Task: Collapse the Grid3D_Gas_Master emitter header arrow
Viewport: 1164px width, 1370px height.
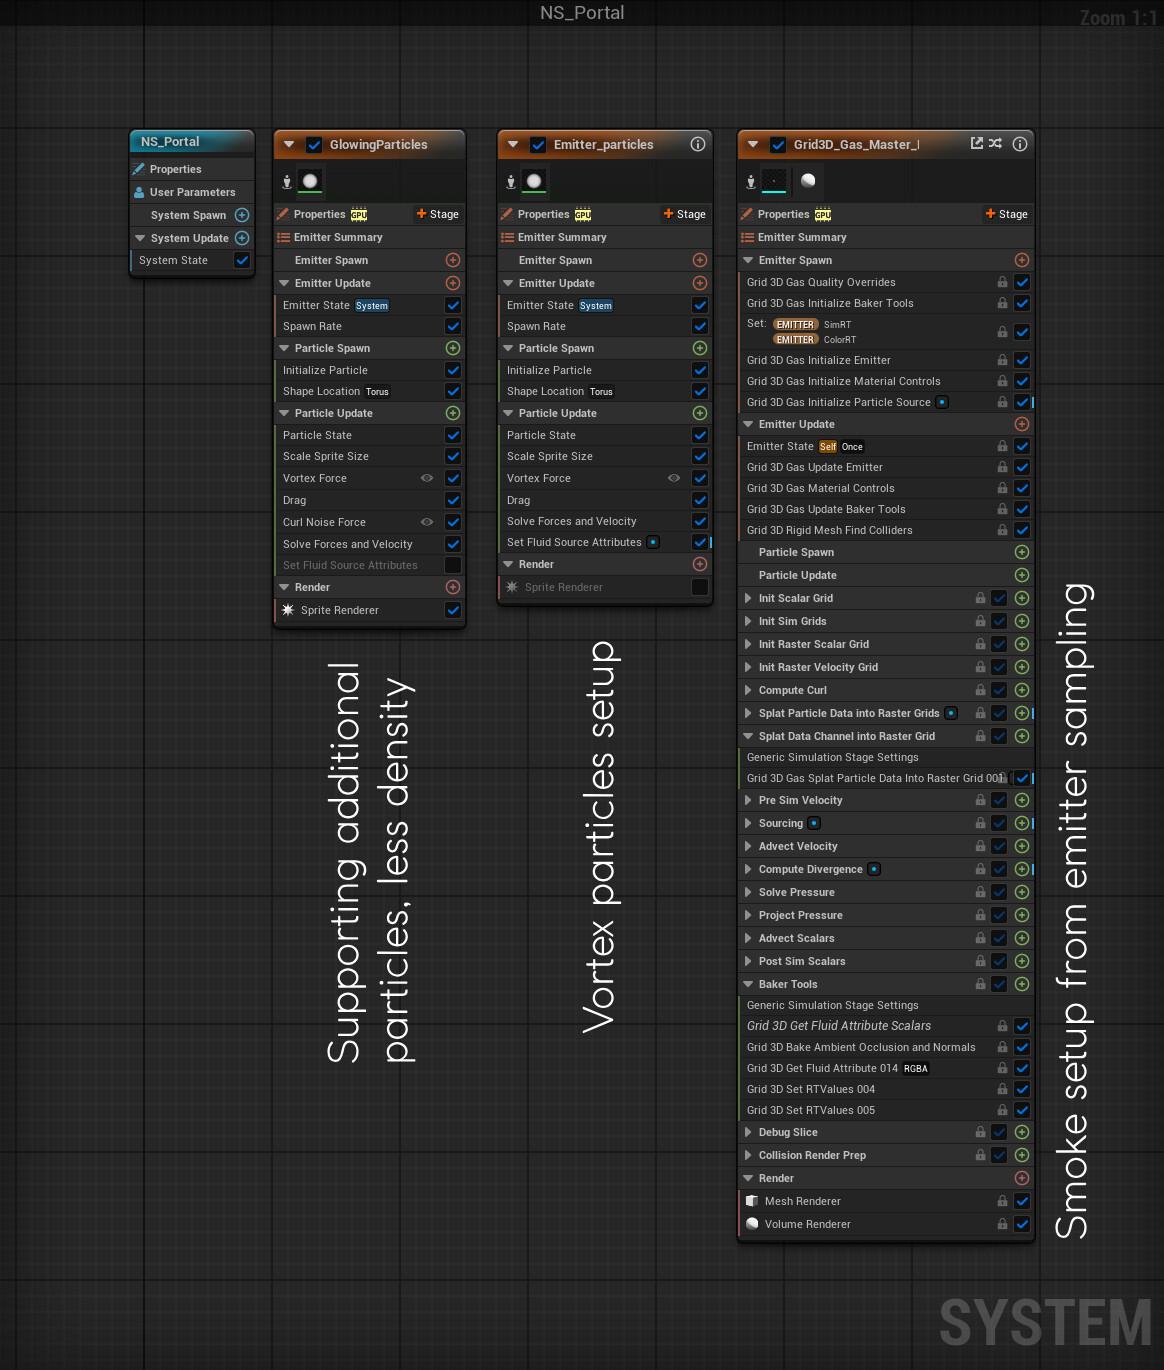Action: pyautogui.click(x=753, y=145)
